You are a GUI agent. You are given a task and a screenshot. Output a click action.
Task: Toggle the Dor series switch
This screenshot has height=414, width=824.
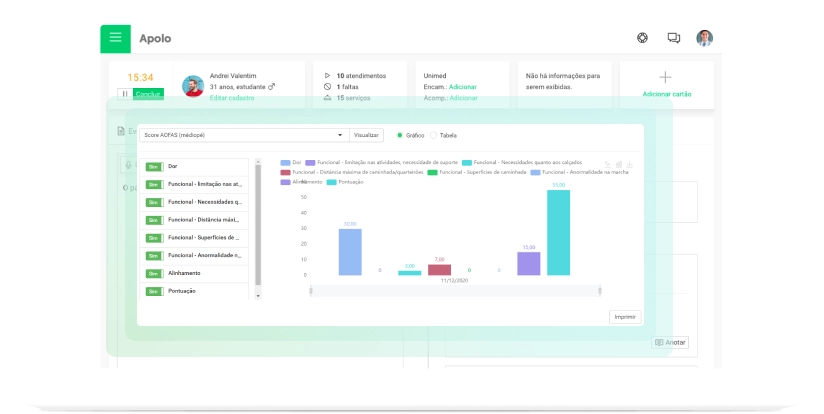point(154,167)
